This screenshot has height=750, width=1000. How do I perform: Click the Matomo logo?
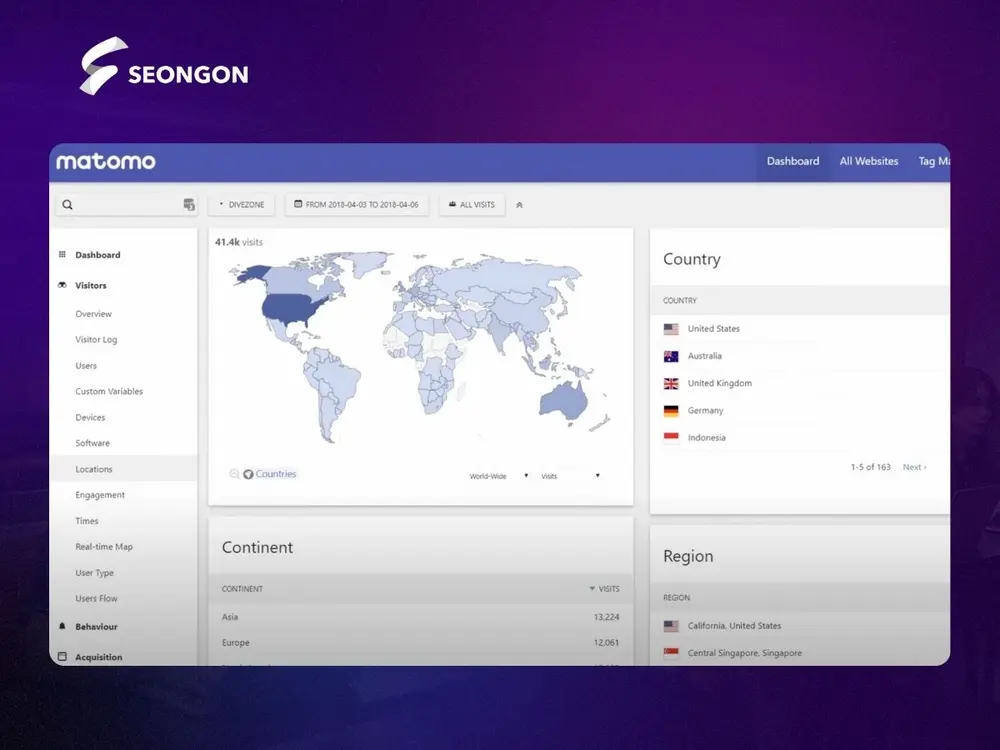click(106, 161)
